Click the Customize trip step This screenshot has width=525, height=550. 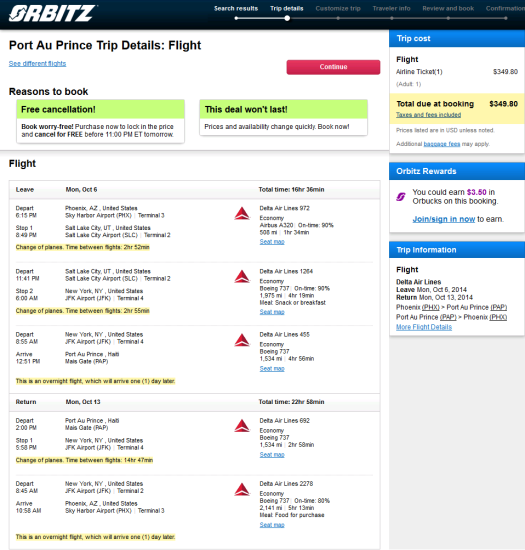(x=338, y=8)
